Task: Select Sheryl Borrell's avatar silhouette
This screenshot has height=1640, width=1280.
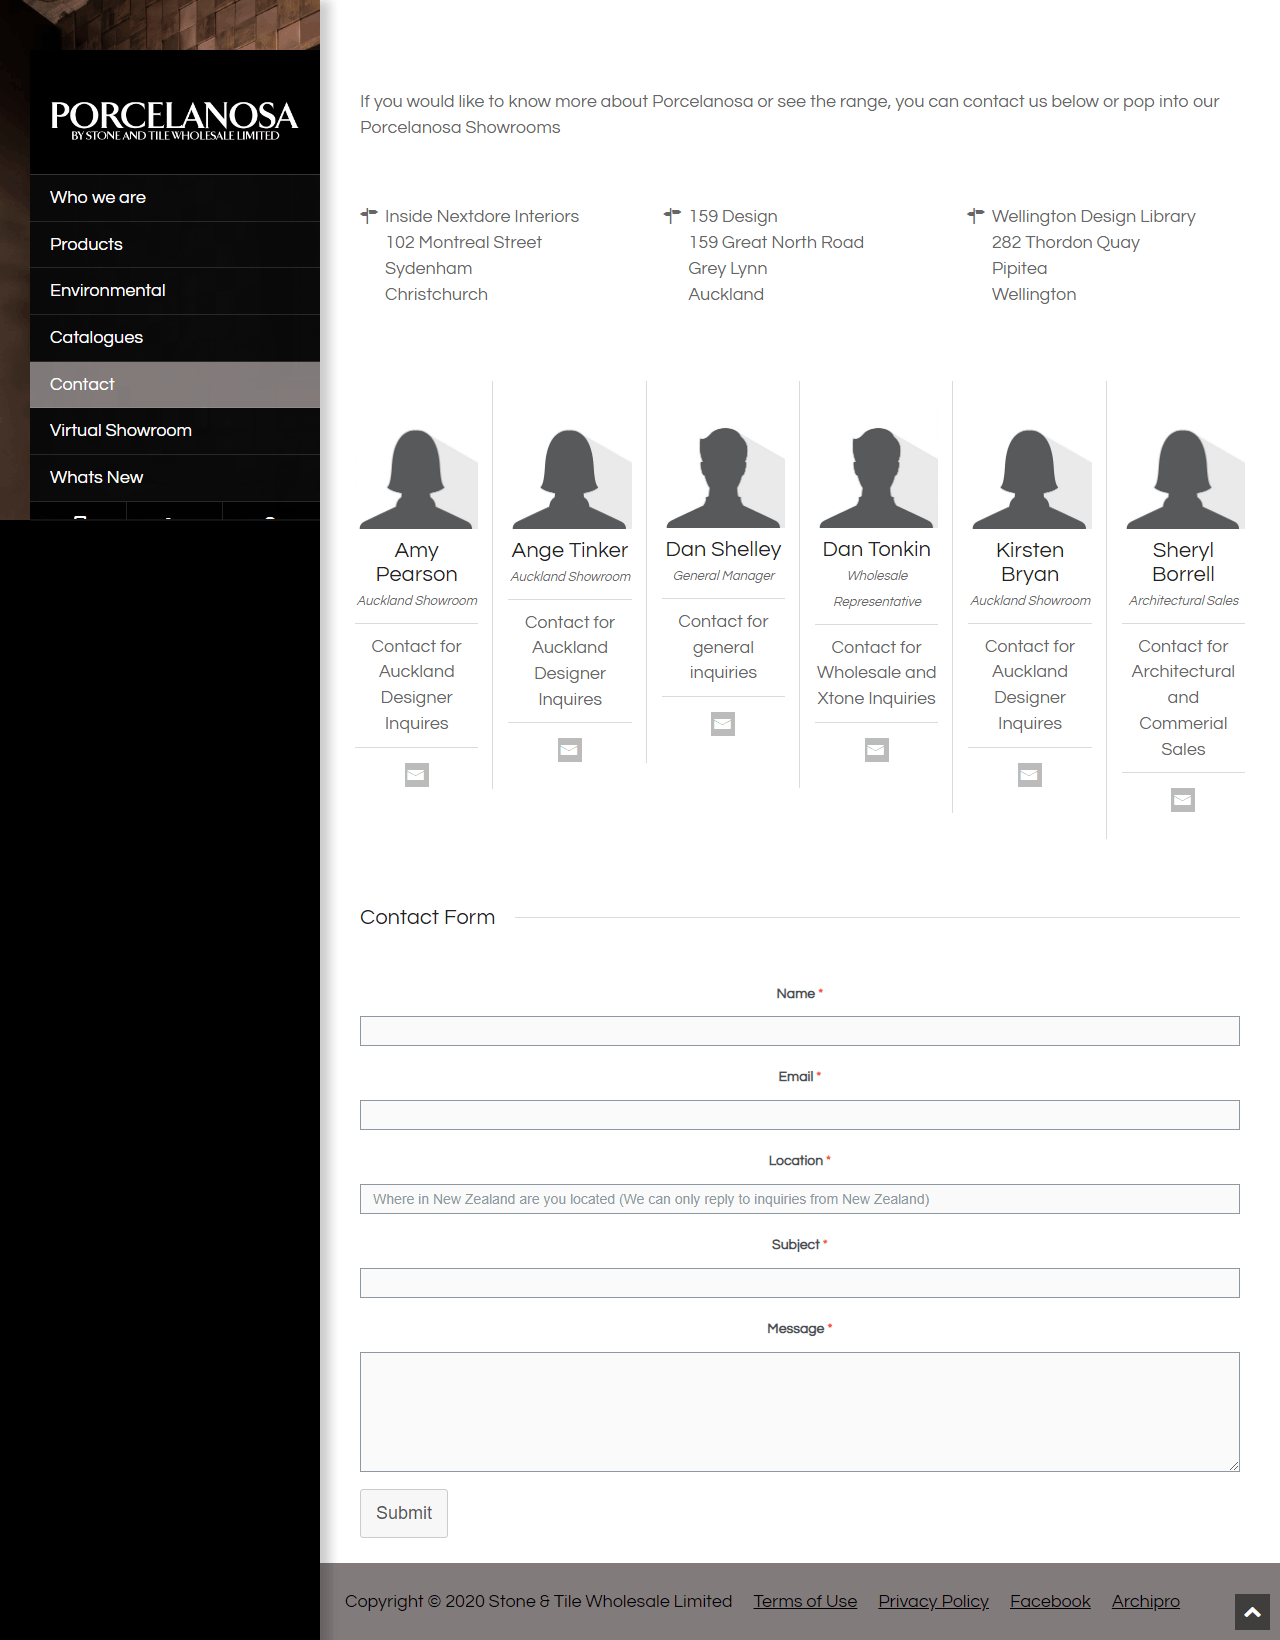Action: pos(1184,479)
